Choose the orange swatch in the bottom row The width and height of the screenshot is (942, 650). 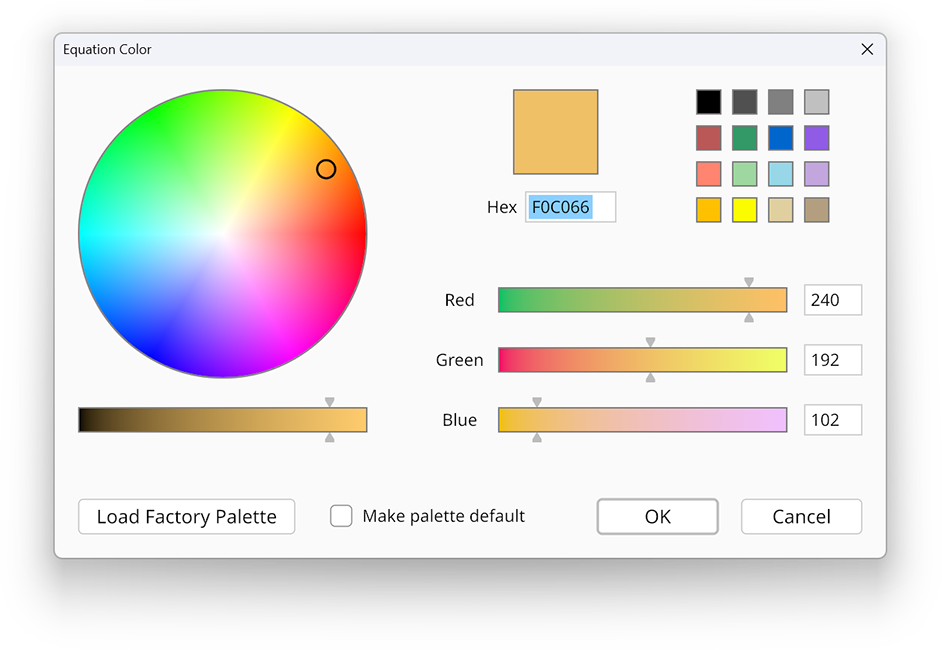click(x=708, y=209)
